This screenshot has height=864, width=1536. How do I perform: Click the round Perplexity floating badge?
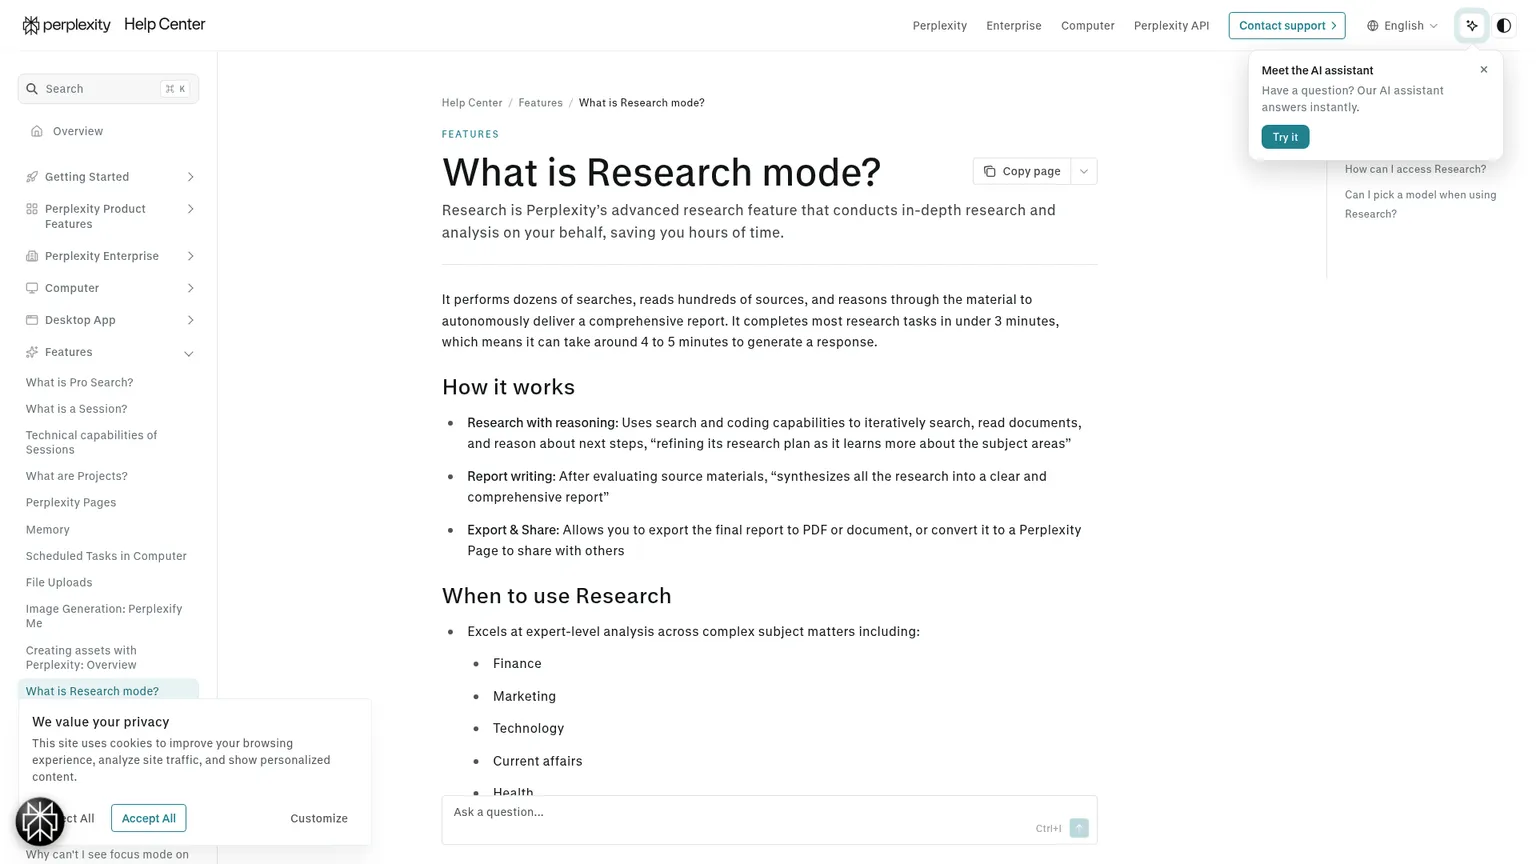click(x=40, y=821)
